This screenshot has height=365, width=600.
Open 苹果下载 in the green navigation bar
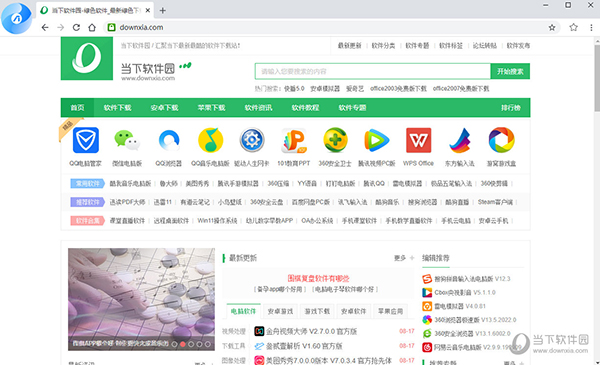[211, 108]
